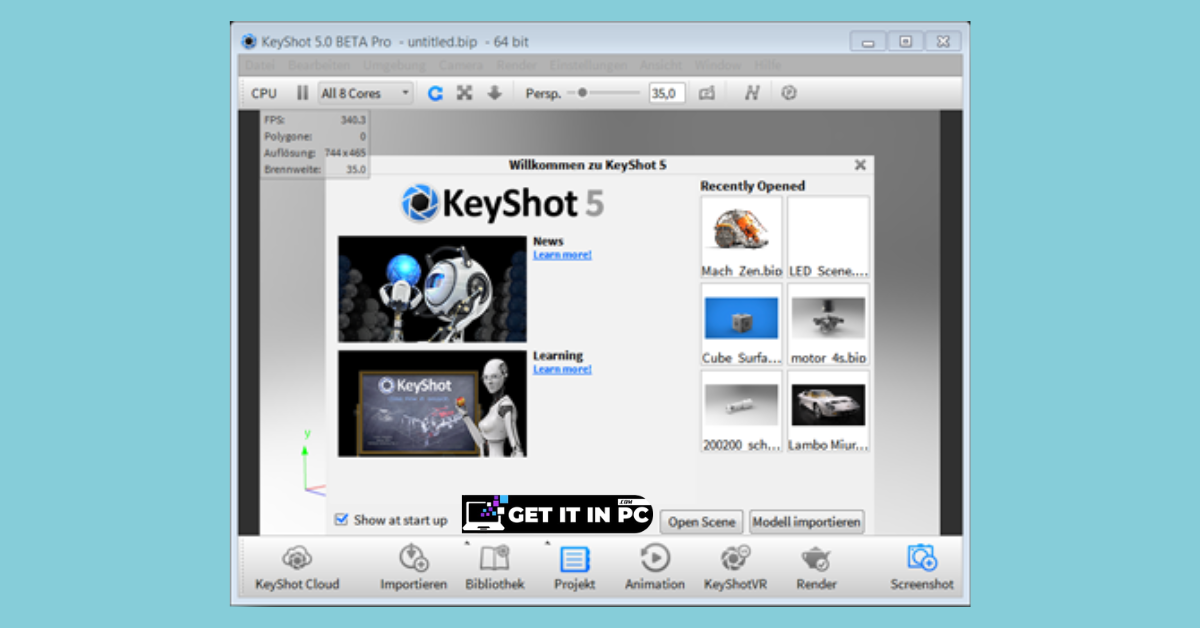Open the Bearbeiten menu

pyautogui.click(x=319, y=65)
